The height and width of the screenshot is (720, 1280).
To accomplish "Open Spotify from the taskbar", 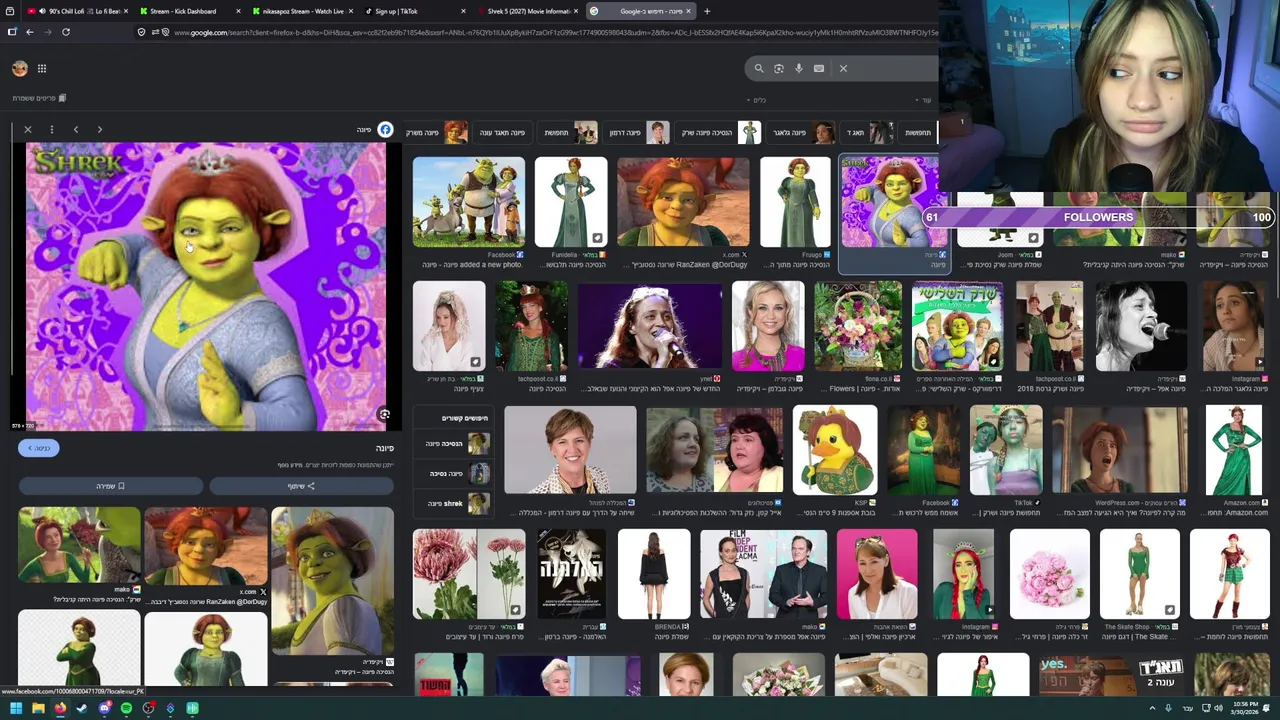I will coord(126,708).
